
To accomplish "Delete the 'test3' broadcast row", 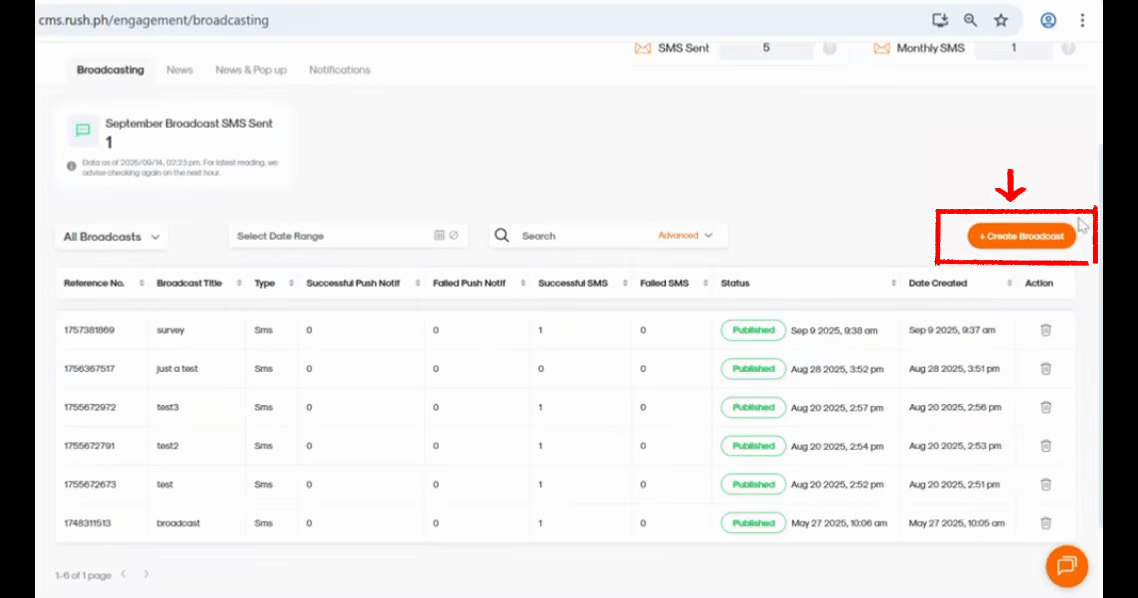I will pos(1045,407).
